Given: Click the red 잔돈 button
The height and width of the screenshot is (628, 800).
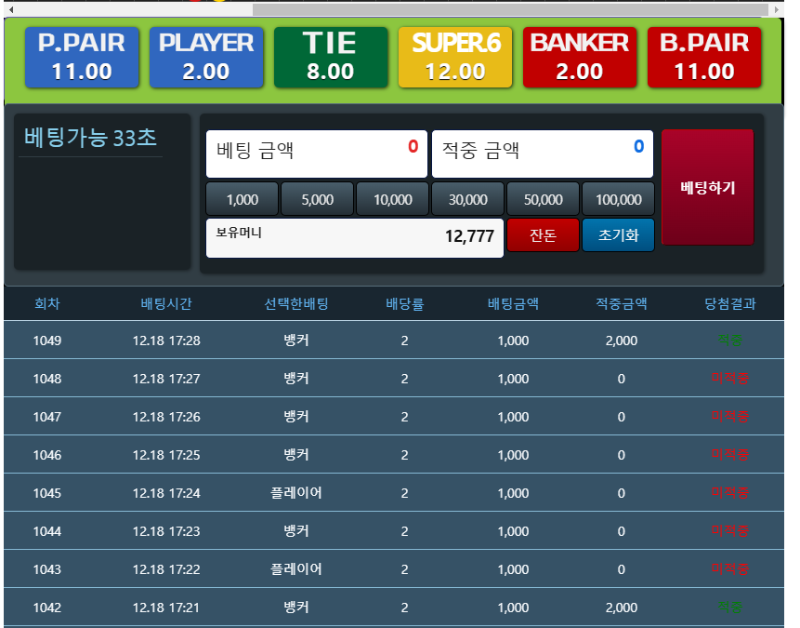Looking at the screenshot, I should [x=543, y=235].
